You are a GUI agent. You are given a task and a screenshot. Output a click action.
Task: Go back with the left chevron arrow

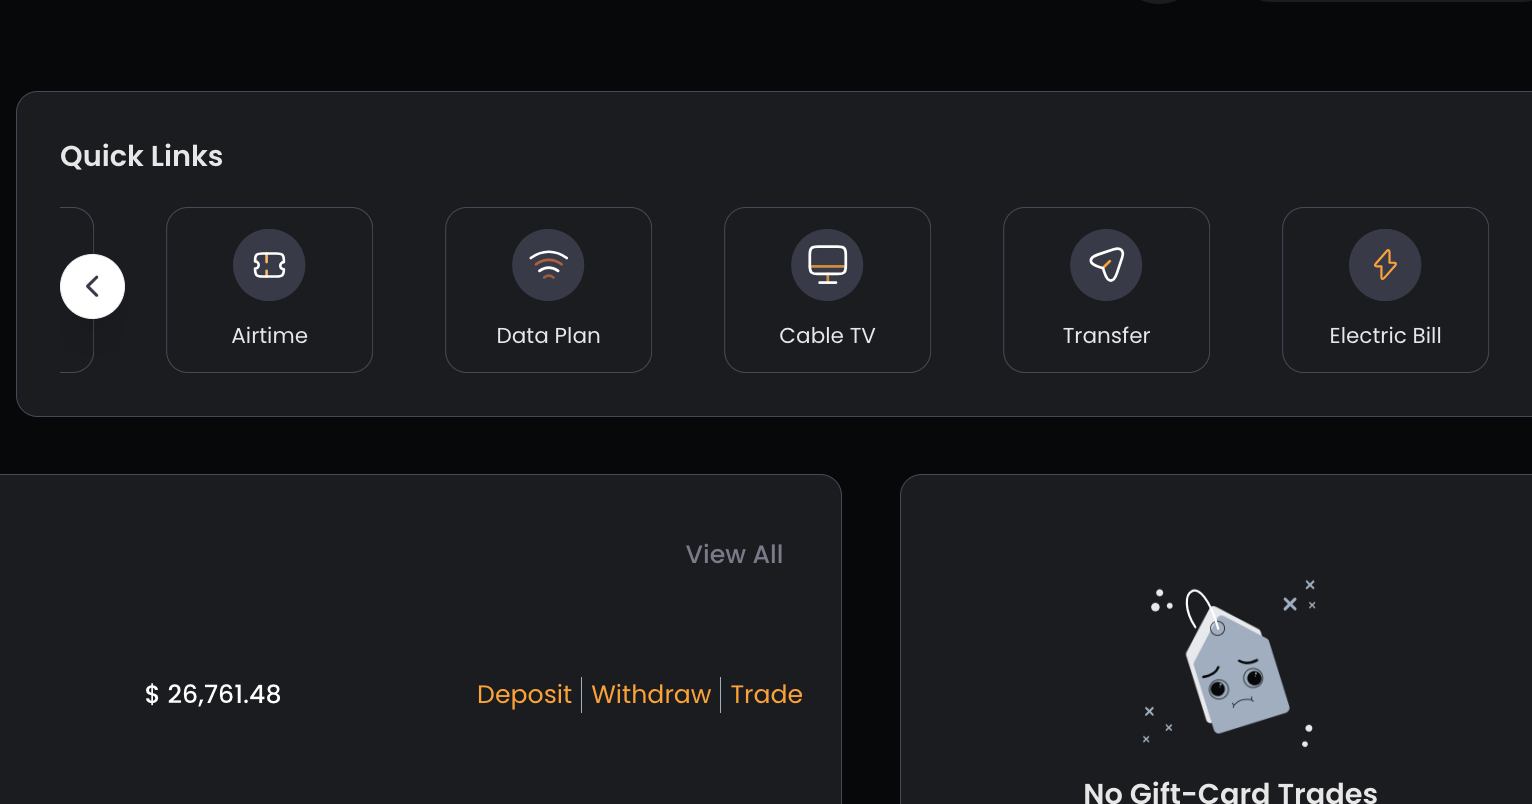pos(92,287)
